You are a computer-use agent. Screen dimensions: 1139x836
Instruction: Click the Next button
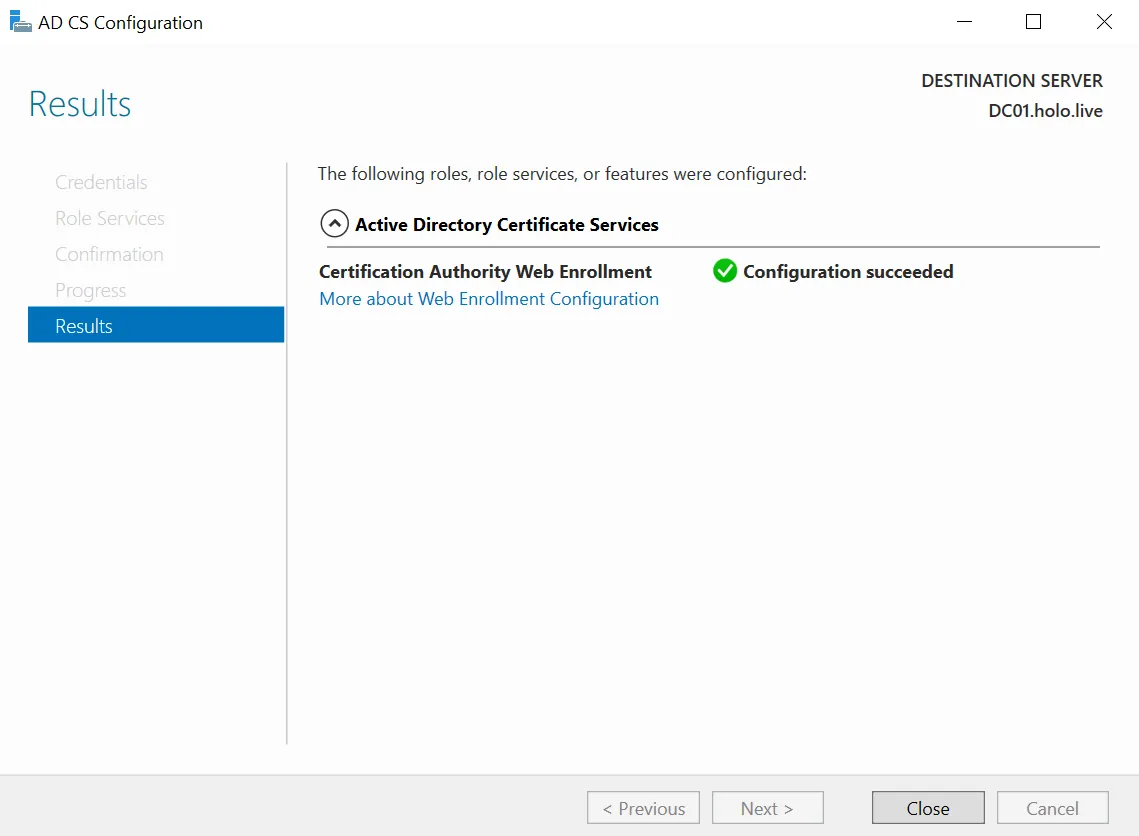tap(767, 808)
